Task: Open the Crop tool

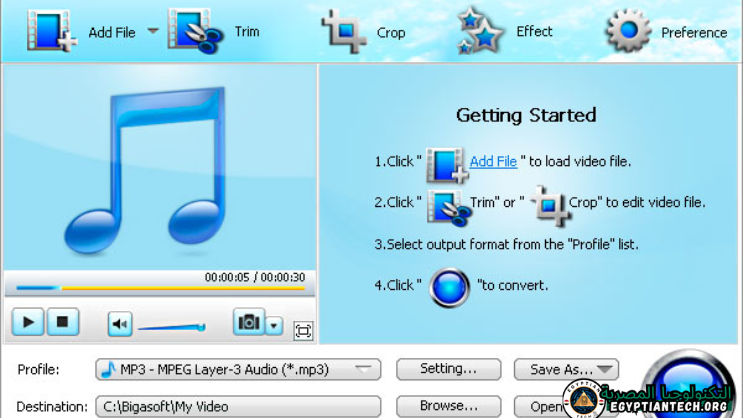Action: pyautogui.click(x=344, y=31)
